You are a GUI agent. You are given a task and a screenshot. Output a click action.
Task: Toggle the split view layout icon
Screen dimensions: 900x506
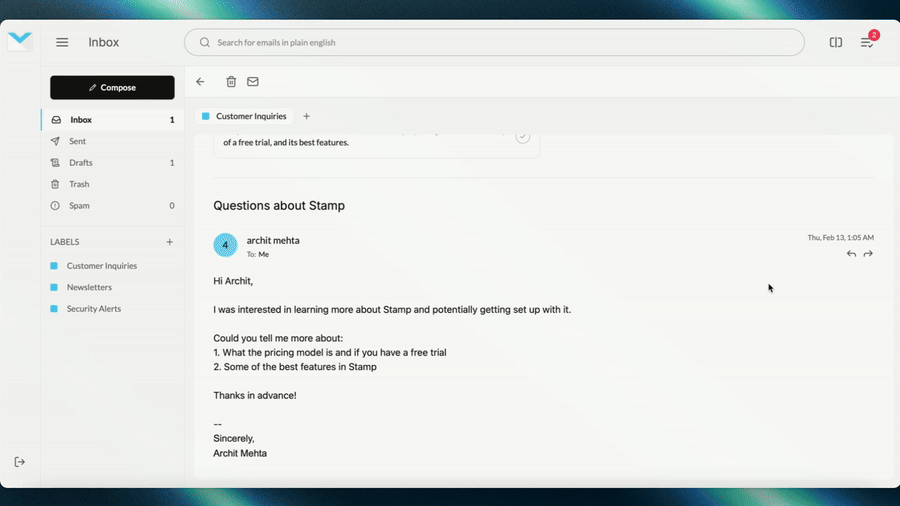836,42
